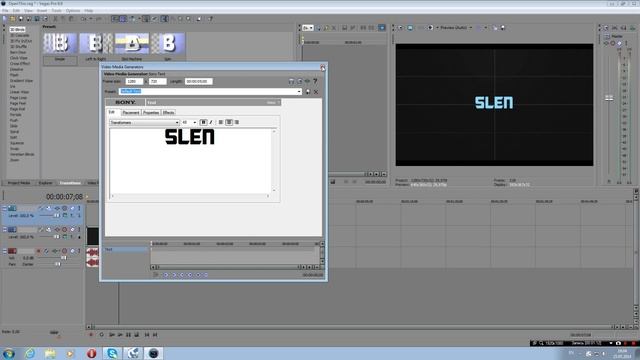Screen dimensions: 640x360
Task: Solo the first video track
Action: click(x=79, y=209)
